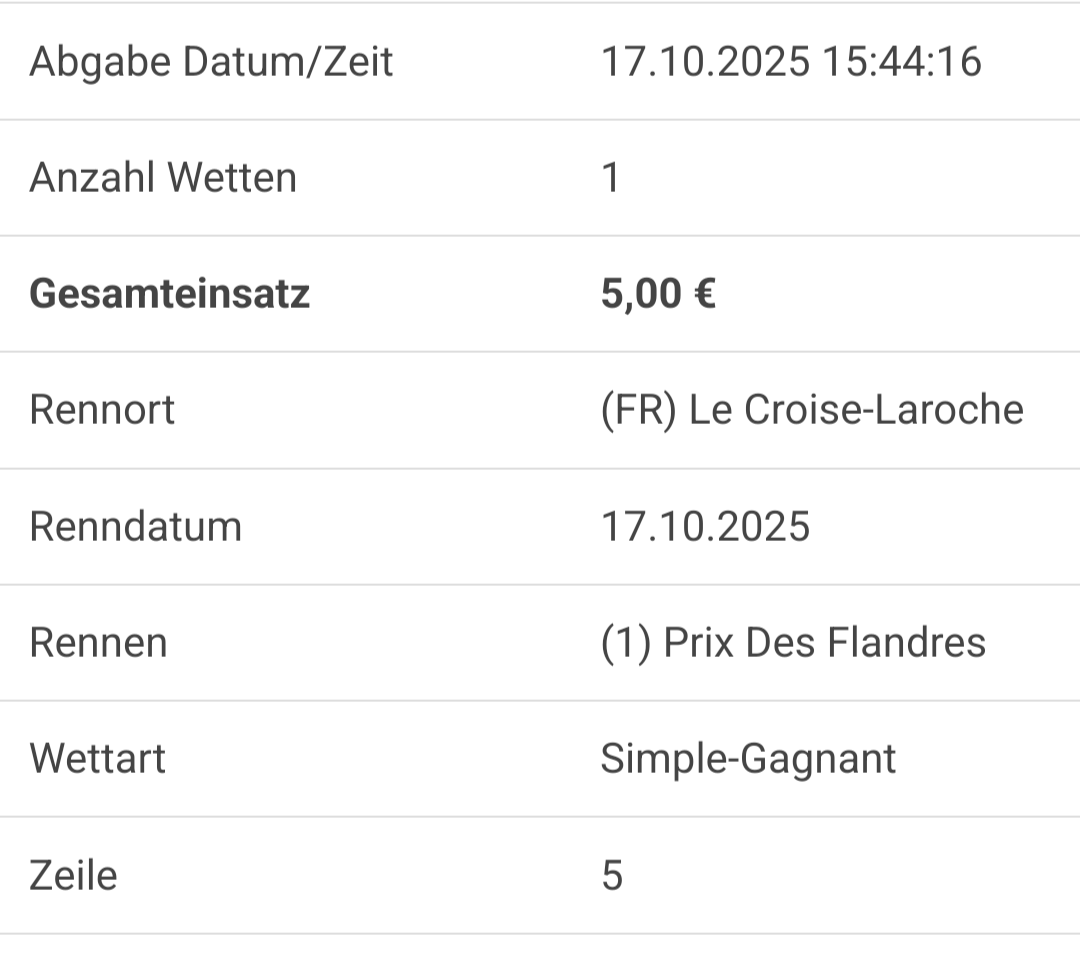Click the "Zeile" label
The image size is (1080, 956).
(73, 875)
